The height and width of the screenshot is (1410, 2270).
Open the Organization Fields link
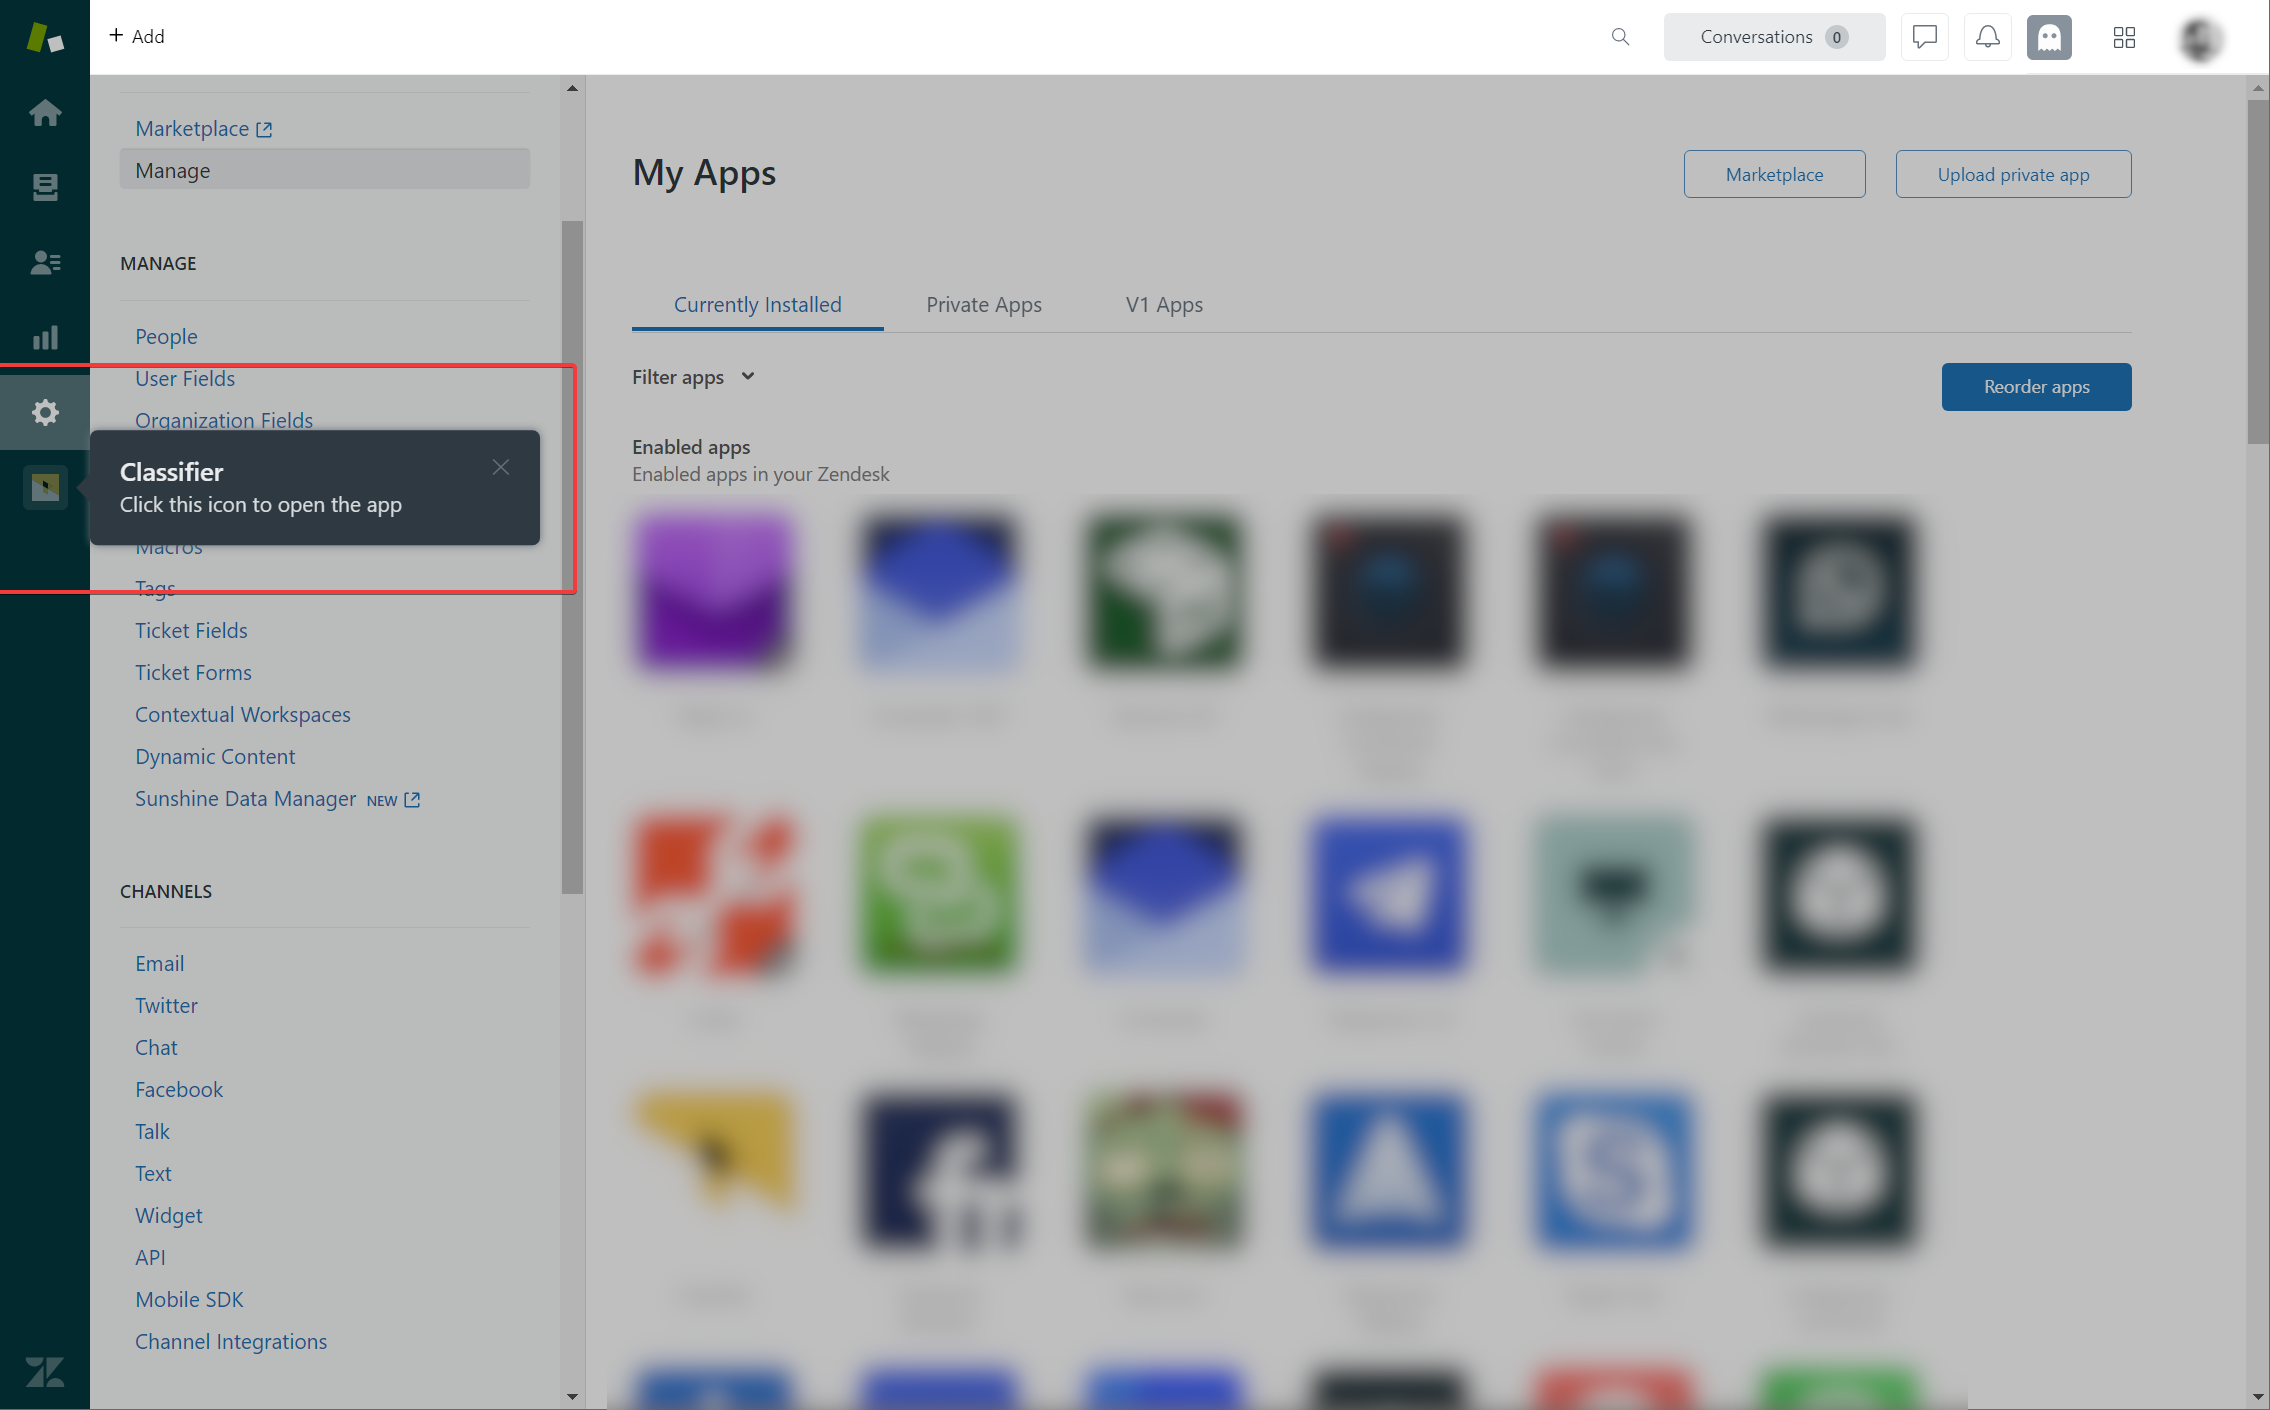click(x=224, y=420)
